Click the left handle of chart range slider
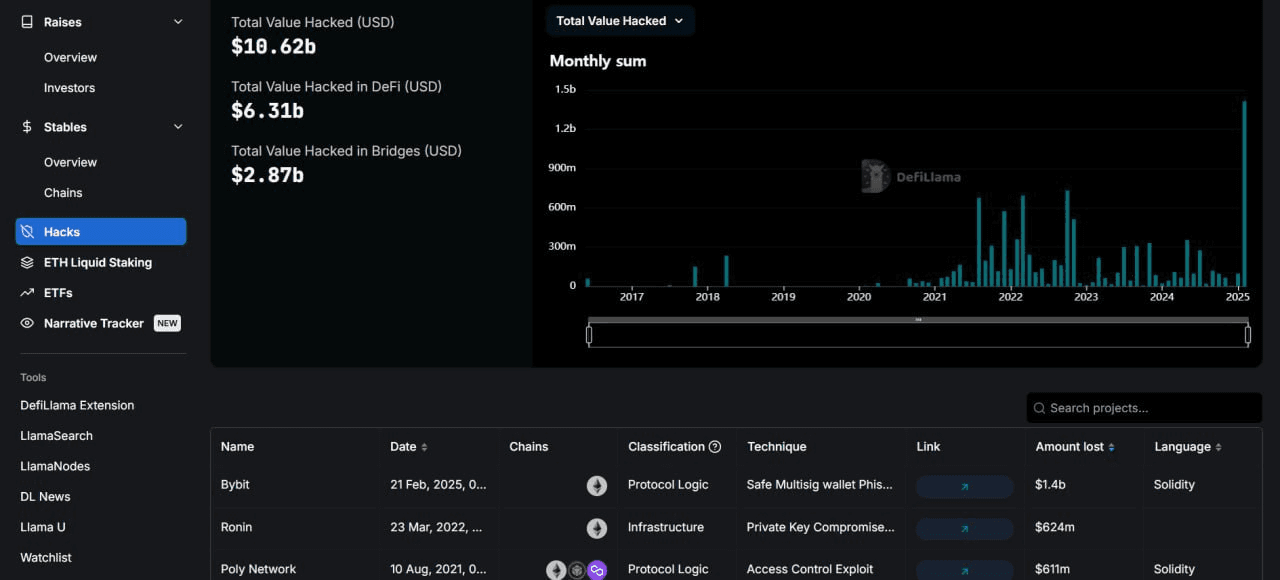This screenshot has width=1280, height=580. tap(589, 335)
